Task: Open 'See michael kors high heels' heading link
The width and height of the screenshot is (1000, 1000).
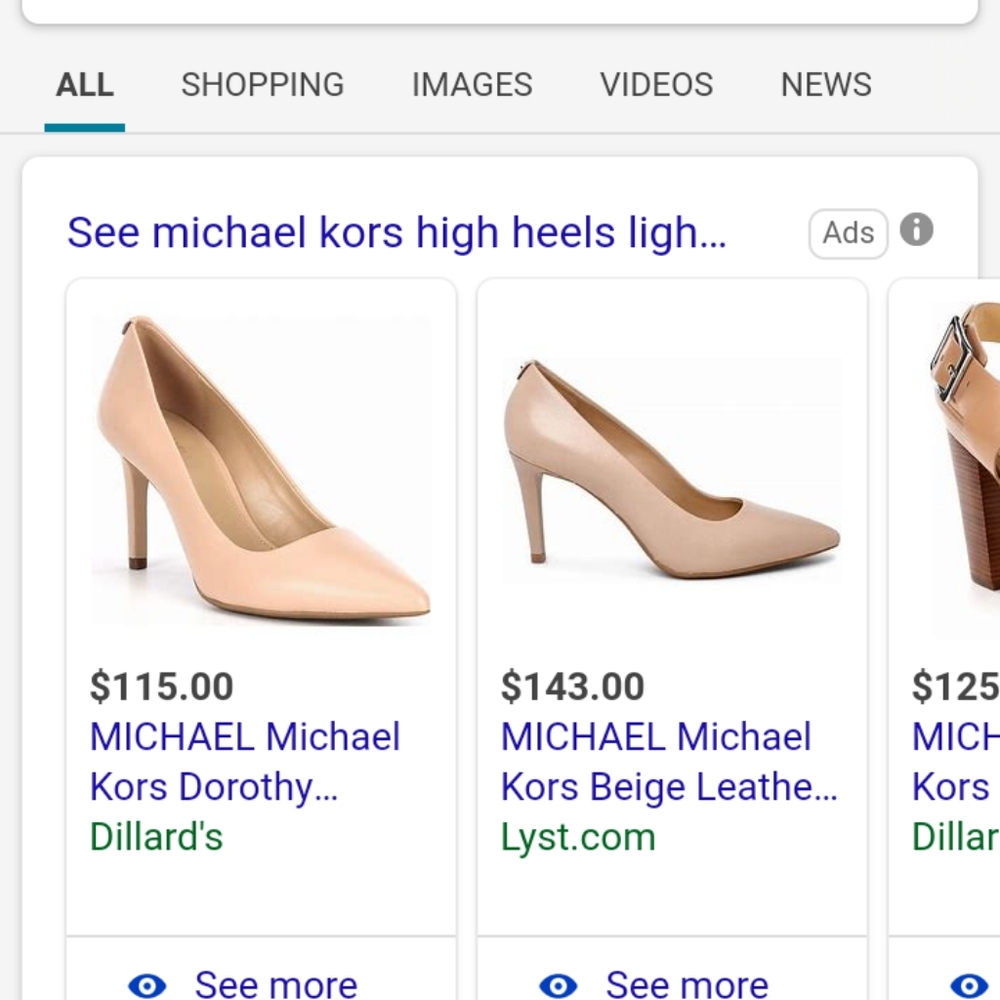Action: tap(397, 233)
